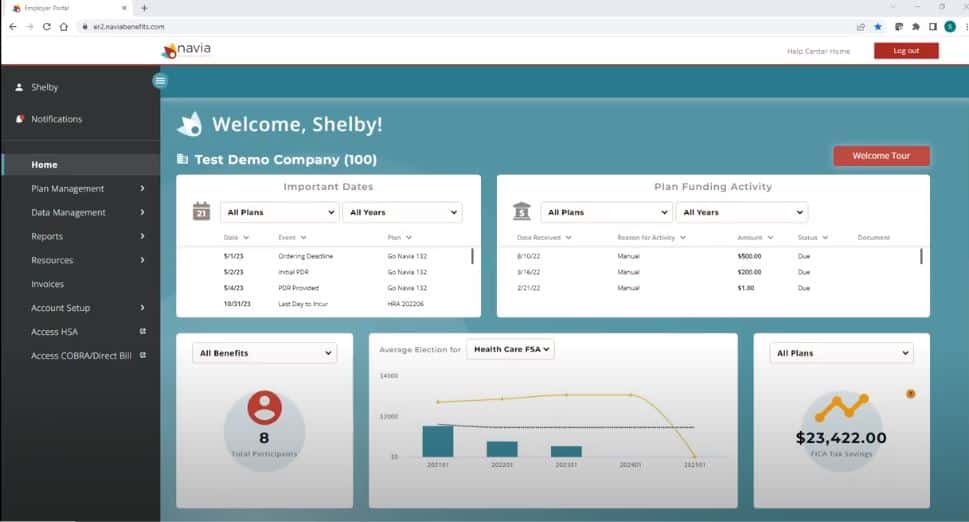This screenshot has width=969, height=522.
Task: Expand the Plan Management menu chevron
Action: (142, 188)
